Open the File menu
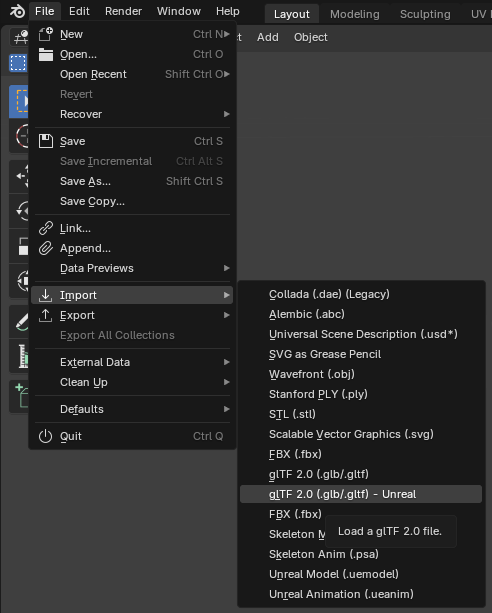The width and height of the screenshot is (492, 613). 45,11
